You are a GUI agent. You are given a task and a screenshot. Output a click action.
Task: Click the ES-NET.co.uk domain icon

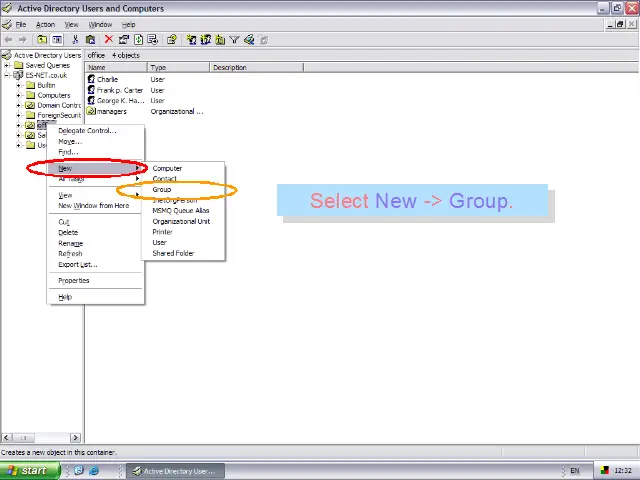18,75
